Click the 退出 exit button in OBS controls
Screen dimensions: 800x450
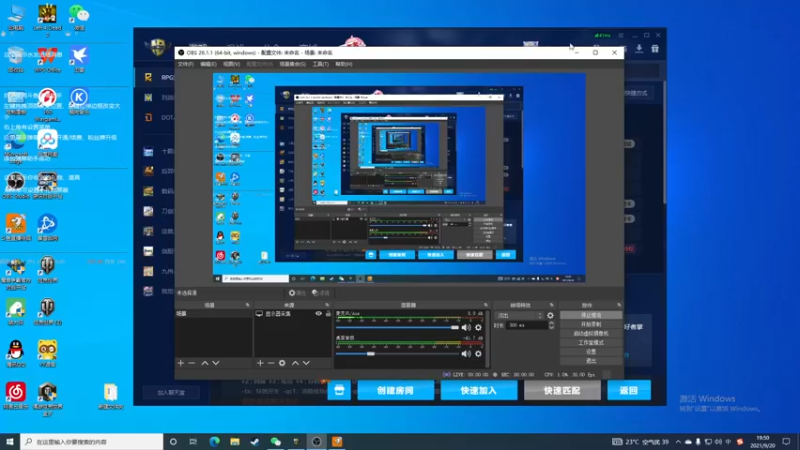[x=591, y=361]
